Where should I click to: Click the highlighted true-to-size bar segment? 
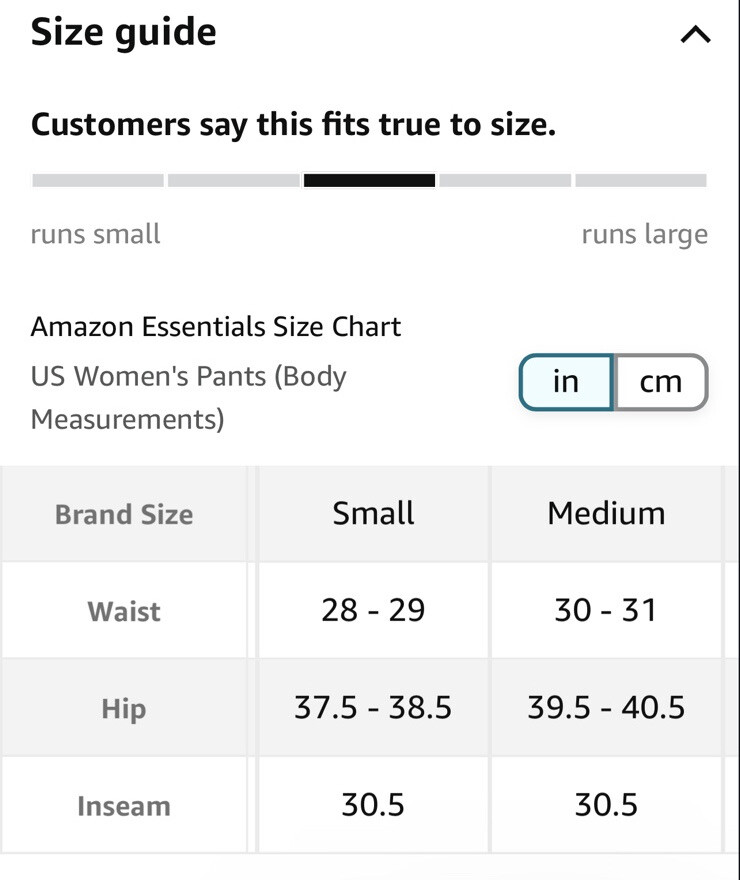(369, 181)
